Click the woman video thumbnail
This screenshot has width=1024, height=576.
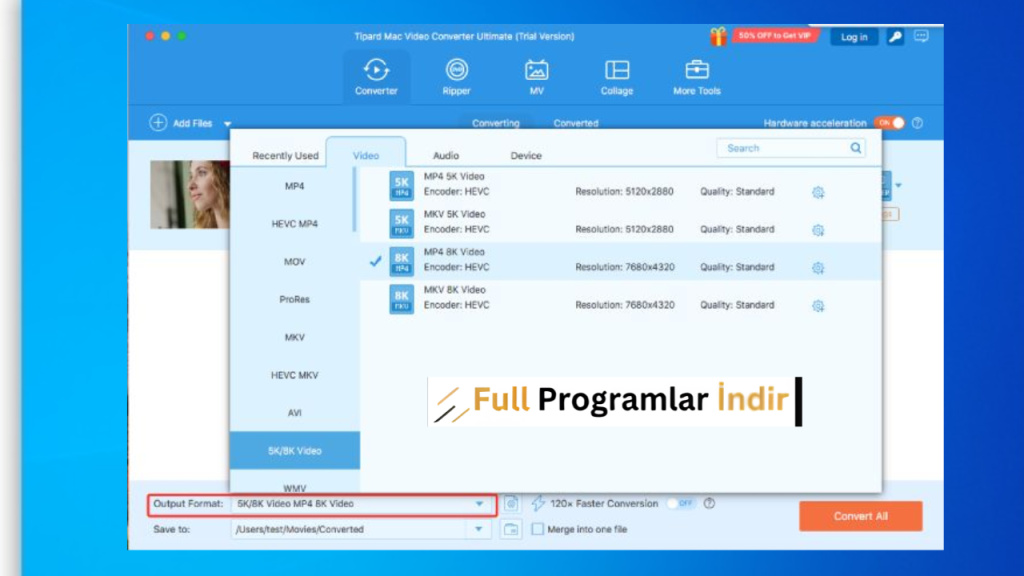190,195
